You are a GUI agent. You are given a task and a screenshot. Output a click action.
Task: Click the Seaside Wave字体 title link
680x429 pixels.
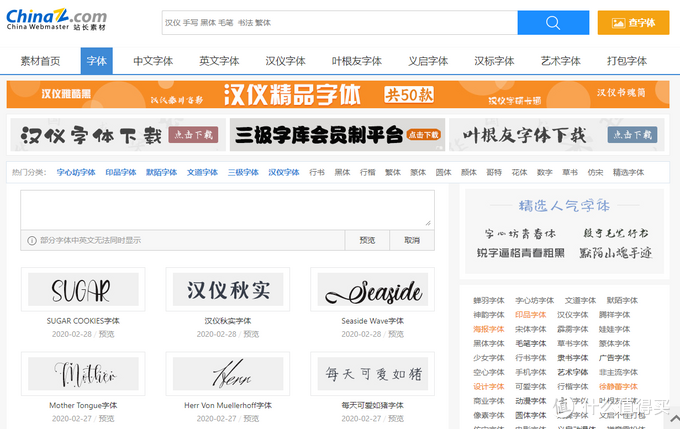[373, 321]
